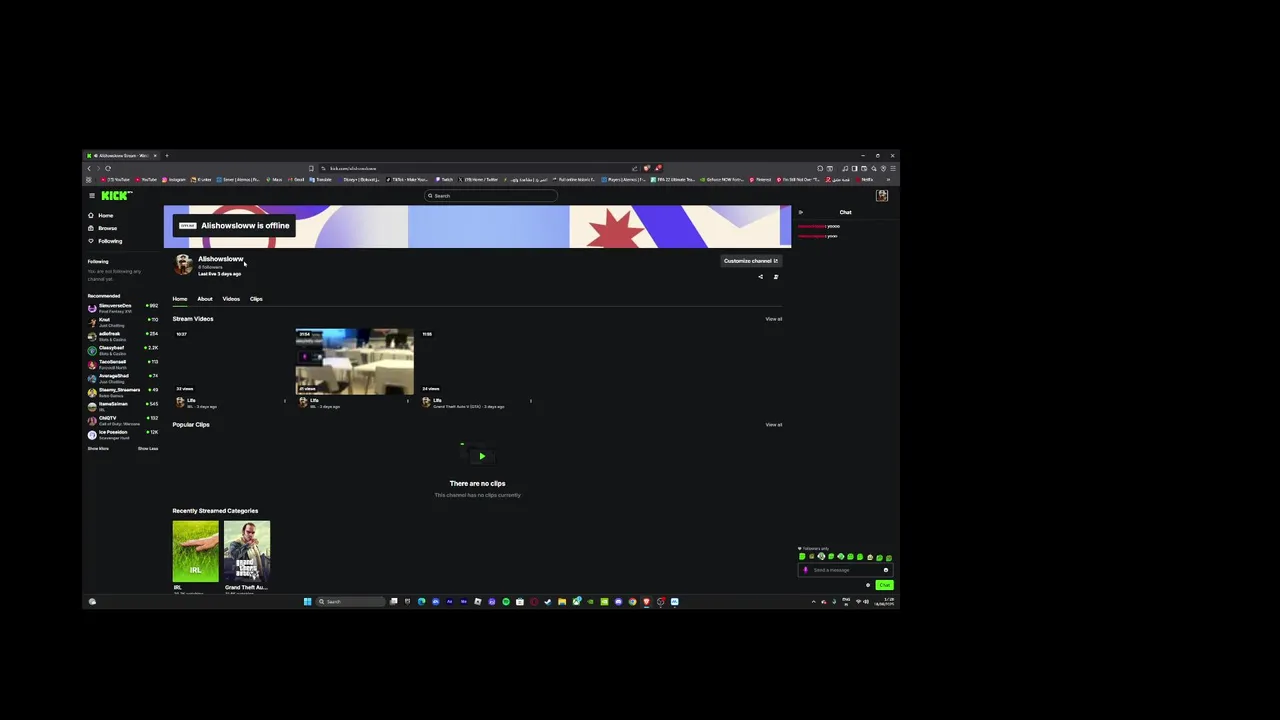This screenshot has height=720, width=1280.
Task: Open the IRL category card
Action: click(x=195, y=551)
